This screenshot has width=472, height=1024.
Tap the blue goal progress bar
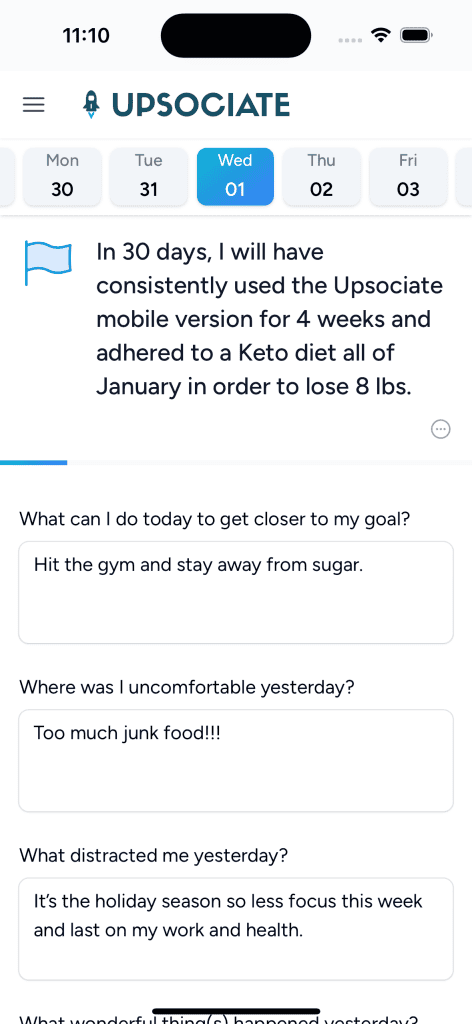(x=33, y=462)
